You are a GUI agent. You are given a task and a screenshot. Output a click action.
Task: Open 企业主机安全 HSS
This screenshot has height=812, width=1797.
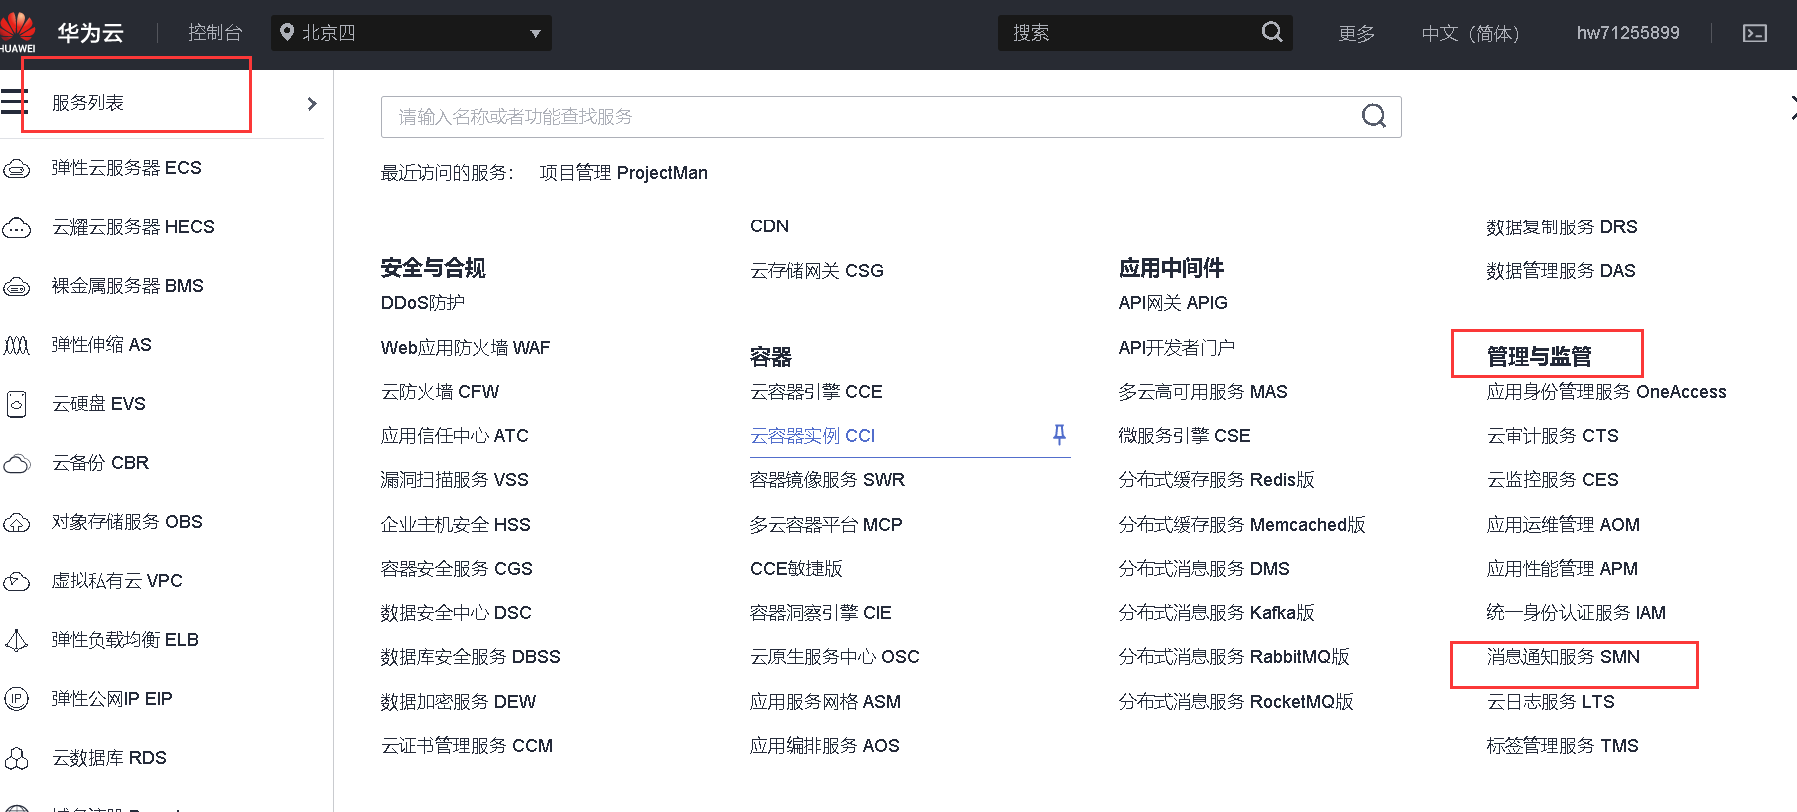pos(455,525)
